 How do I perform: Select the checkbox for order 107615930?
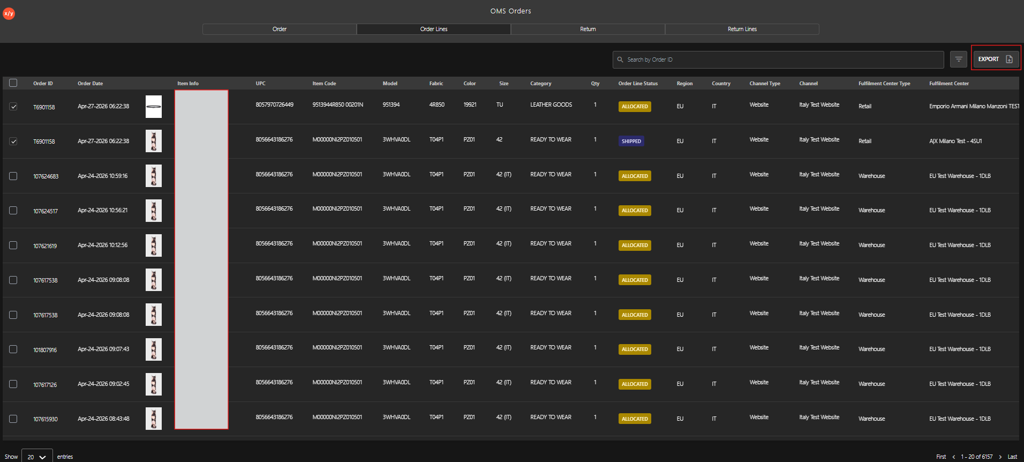(x=13, y=419)
